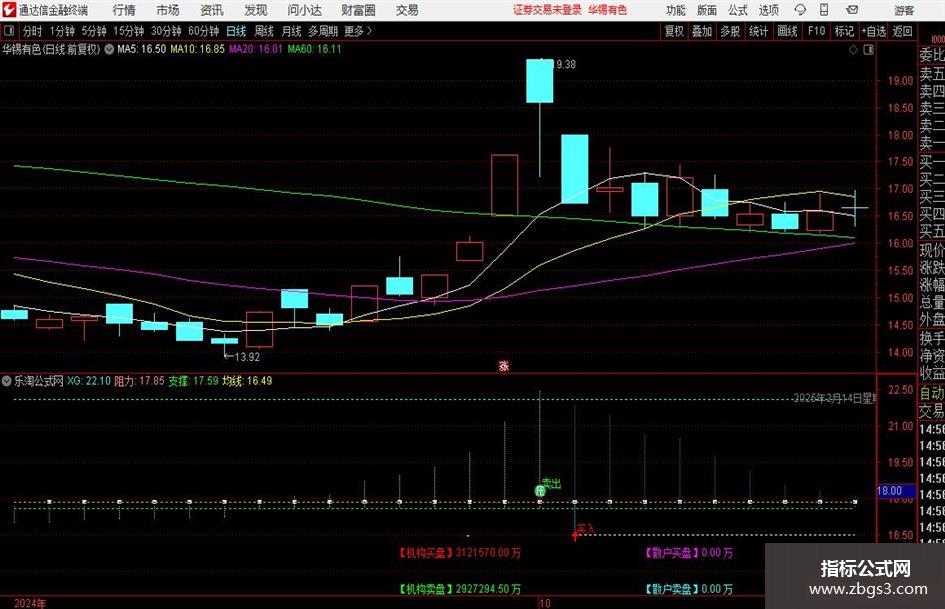The height and width of the screenshot is (609, 945).
Task: Click the 游客 guest account button
Action: point(904,10)
